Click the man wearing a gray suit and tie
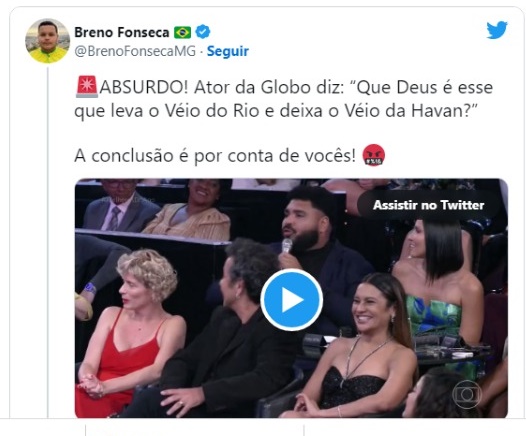Viewport: 526px width, 436px height. point(117,206)
